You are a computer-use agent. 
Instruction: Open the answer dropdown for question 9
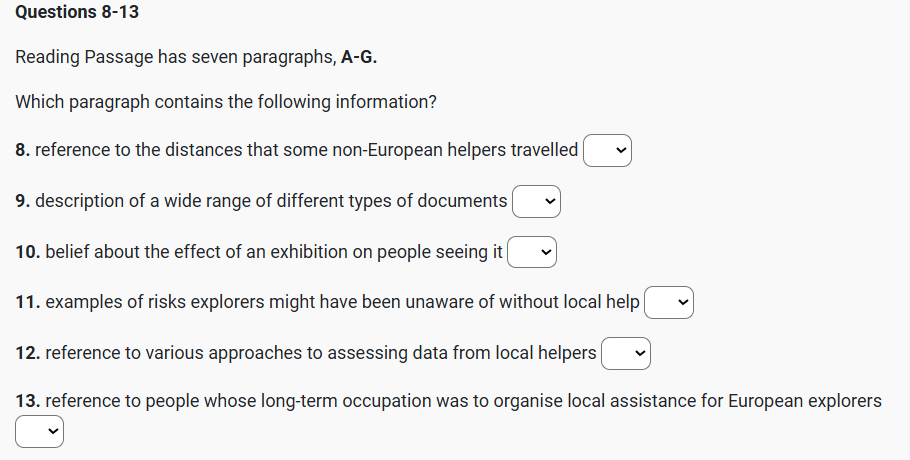point(537,202)
